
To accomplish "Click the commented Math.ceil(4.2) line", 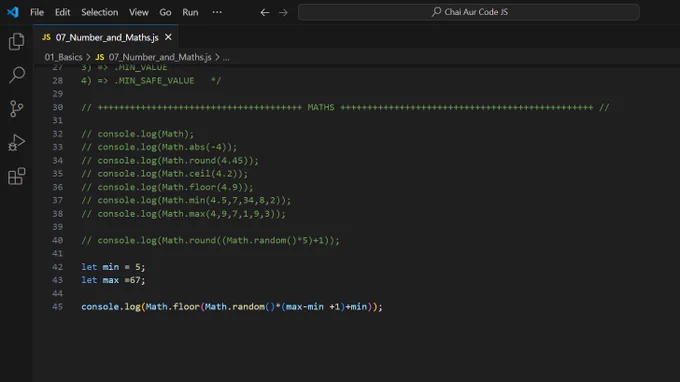I will 164,174.
